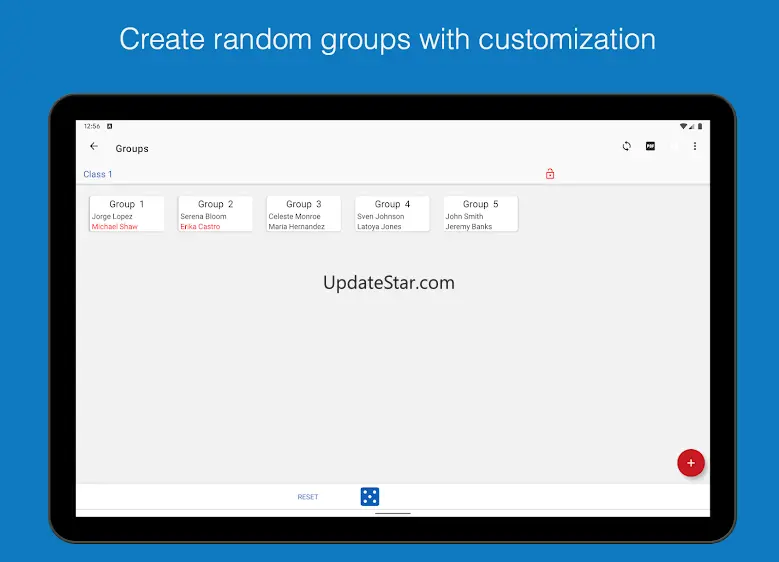Open the Group 1 card
The image size is (779, 562).
pos(127,204)
